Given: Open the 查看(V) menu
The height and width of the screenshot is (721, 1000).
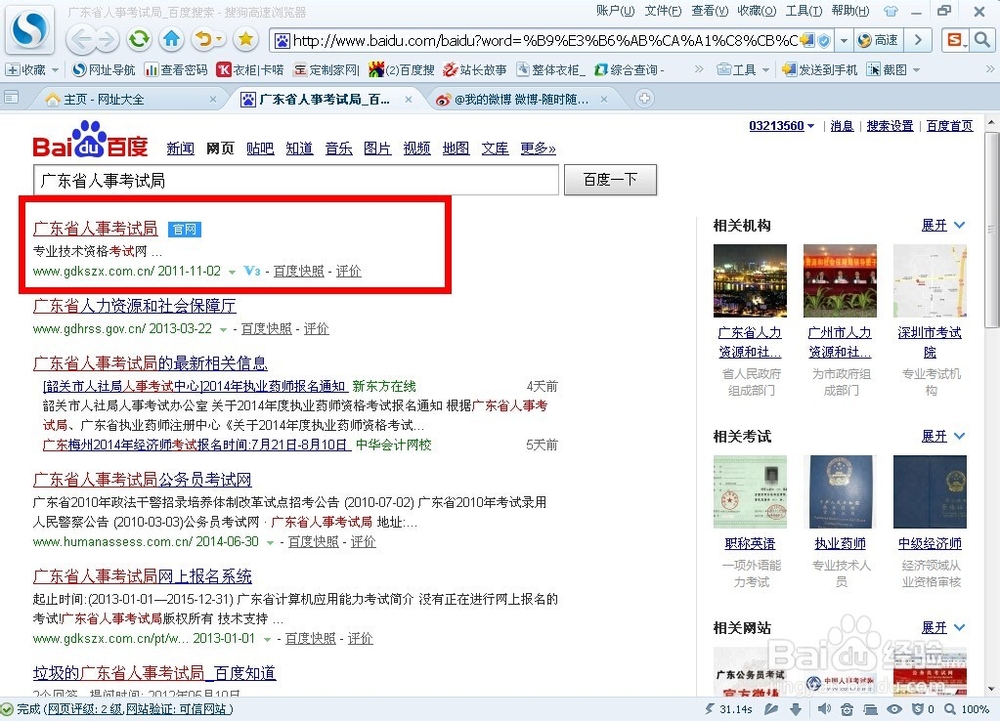Looking at the screenshot, I should point(710,11).
